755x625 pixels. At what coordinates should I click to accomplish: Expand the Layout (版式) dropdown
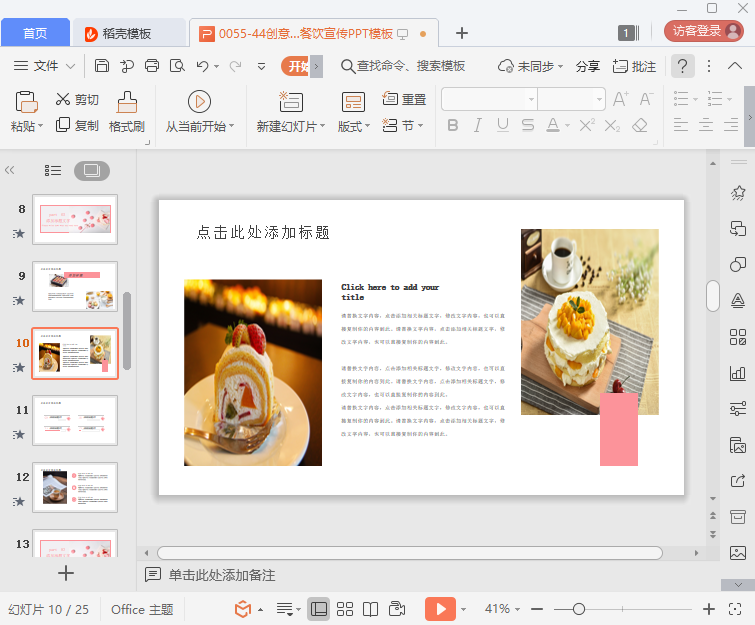click(x=367, y=126)
